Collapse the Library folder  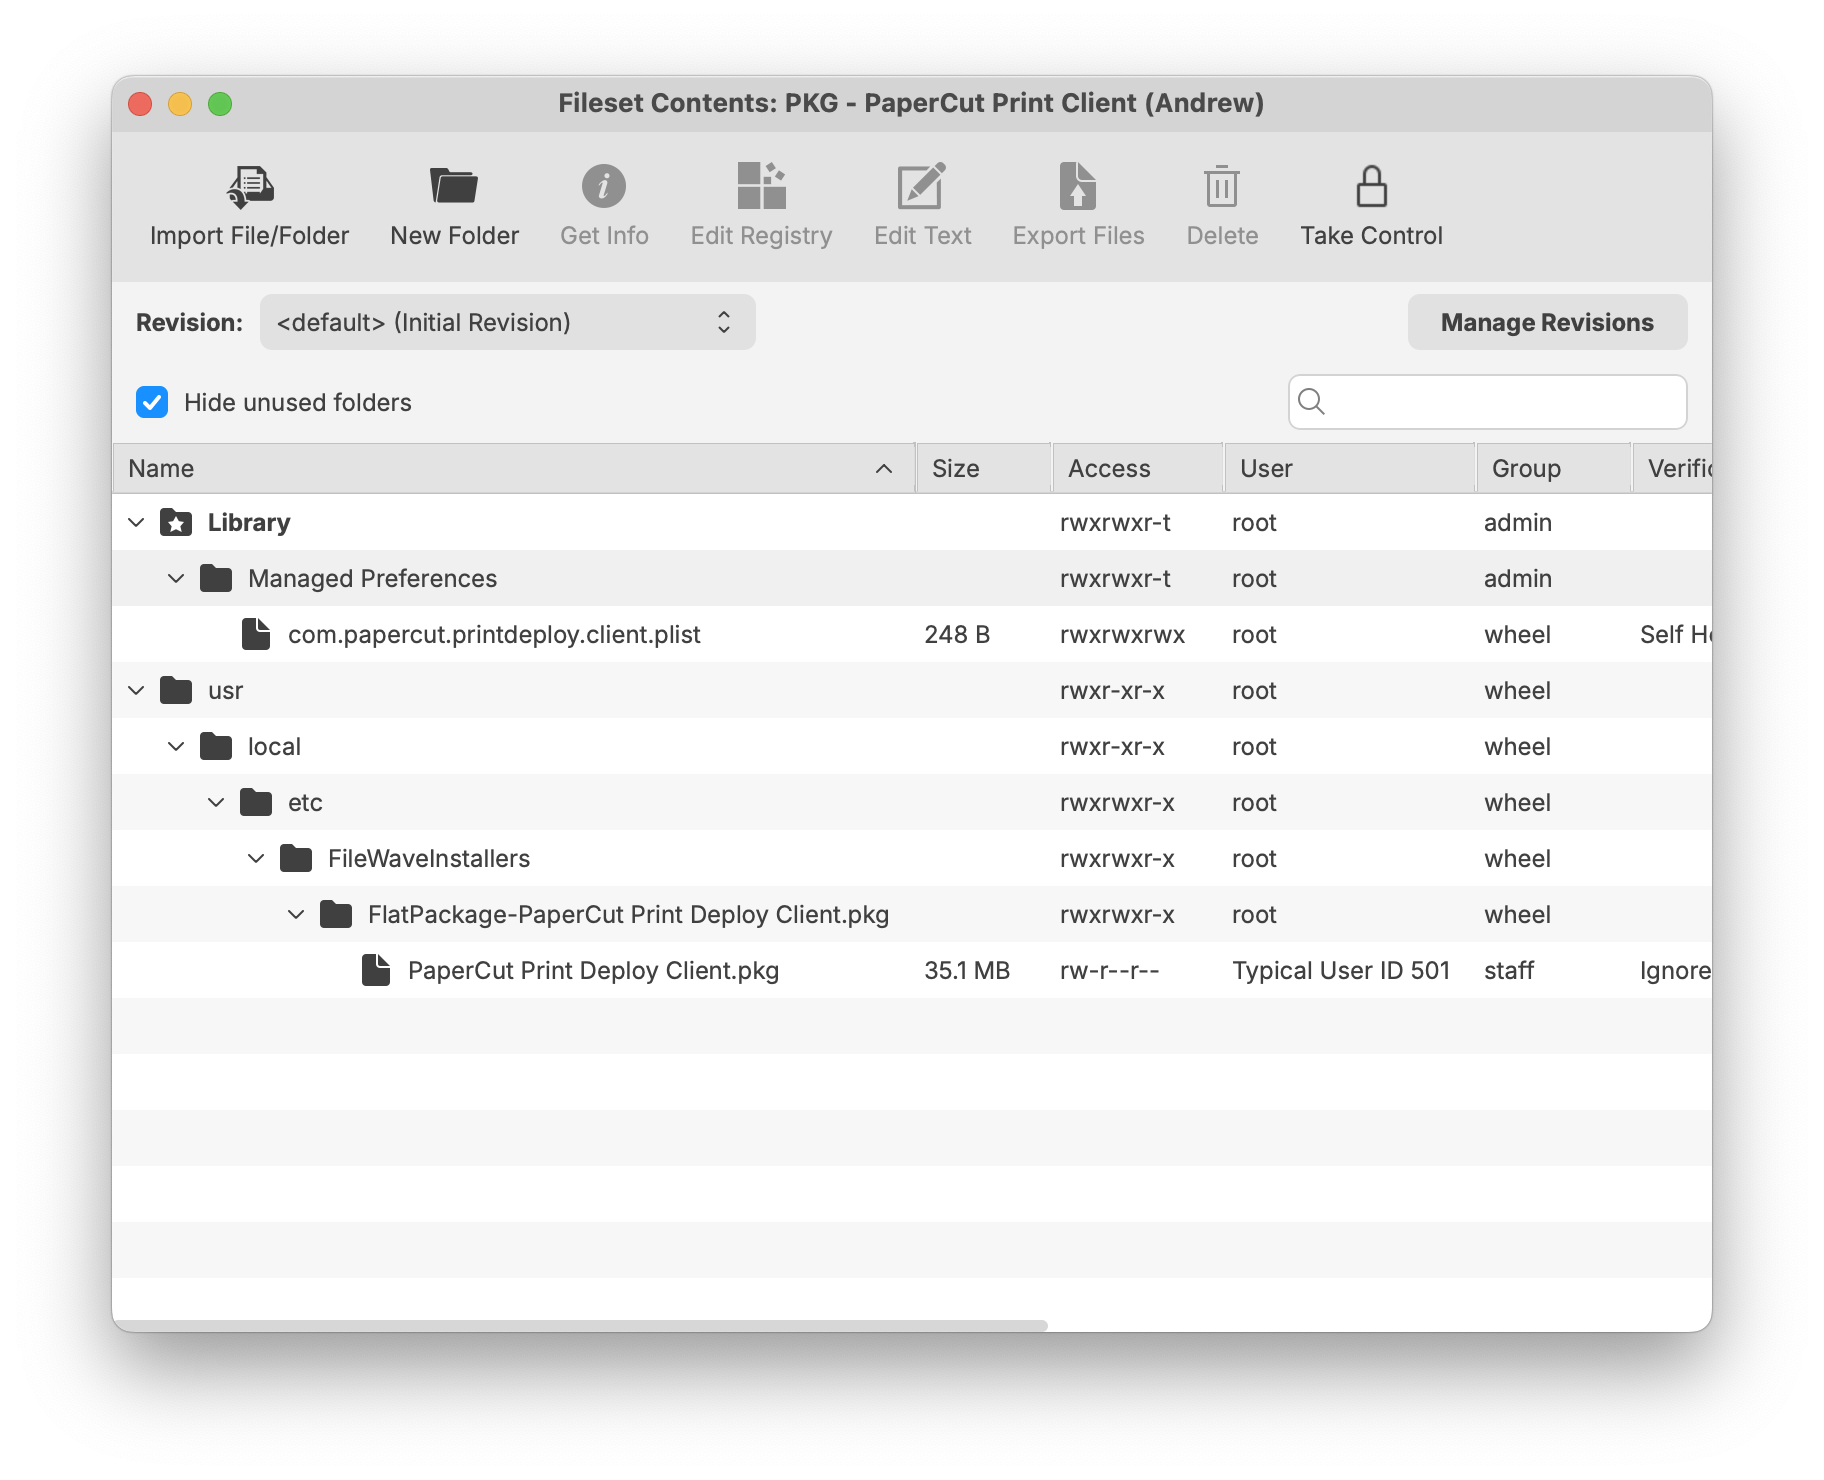pos(137,522)
